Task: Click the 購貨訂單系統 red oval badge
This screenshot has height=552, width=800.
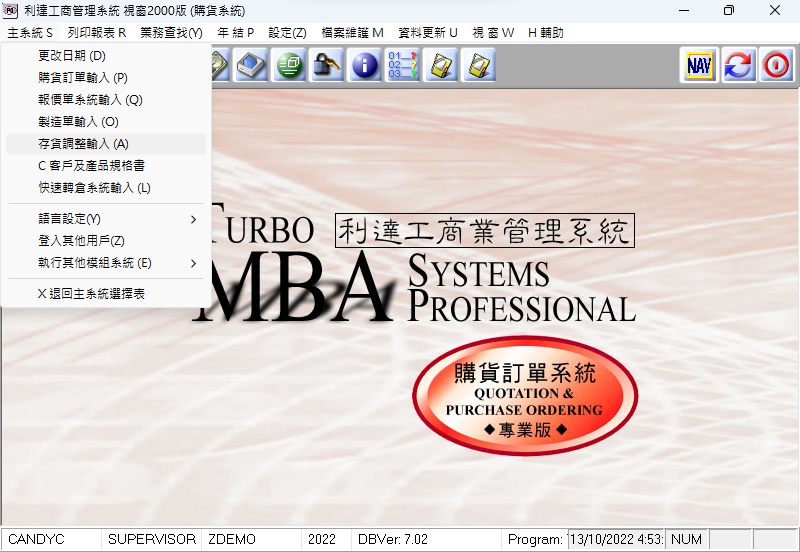Action: click(x=525, y=395)
